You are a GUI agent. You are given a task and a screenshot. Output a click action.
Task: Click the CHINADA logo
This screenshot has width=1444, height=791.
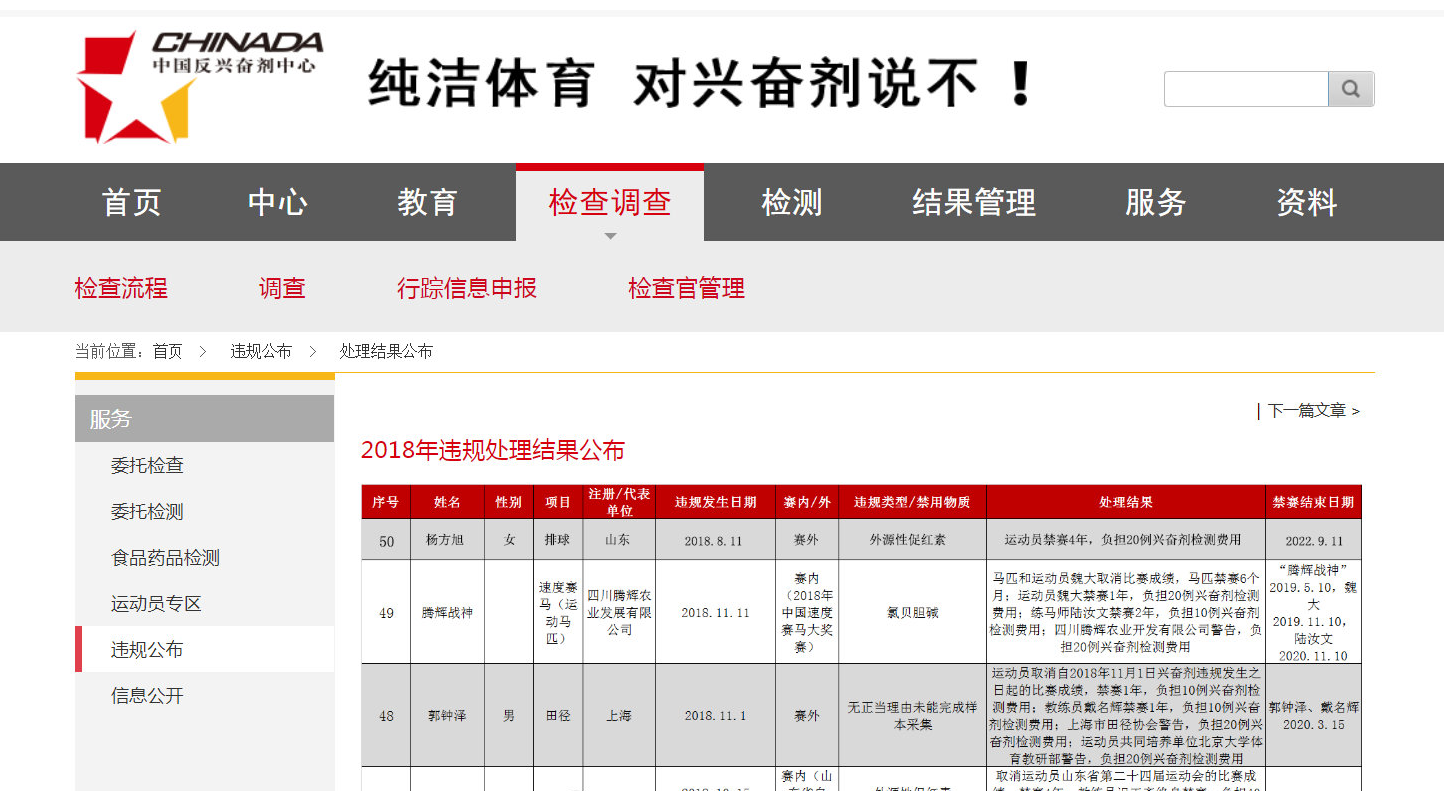pos(200,87)
